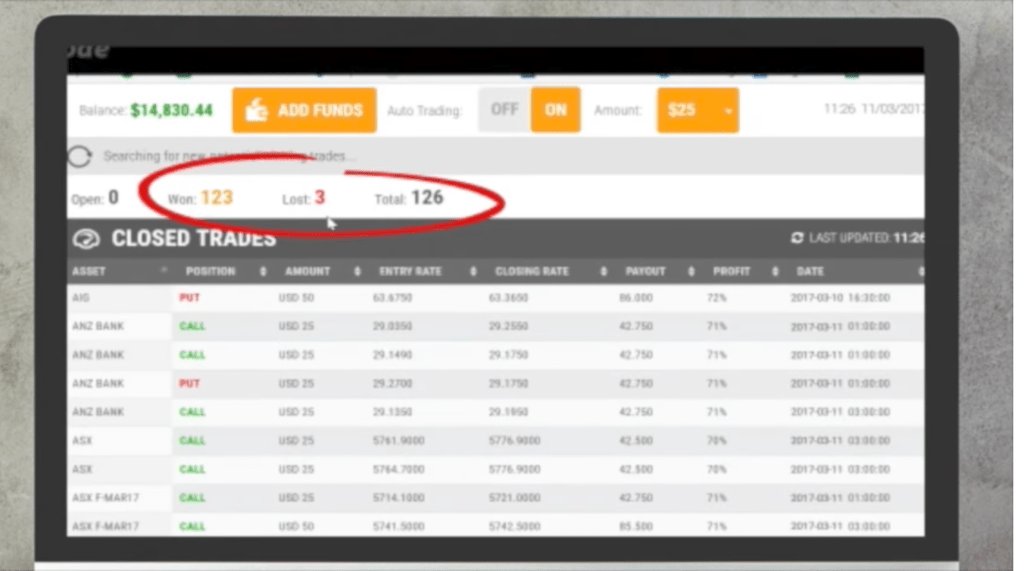Click sort arrow of the ASSET column
The width and height of the screenshot is (1024, 571).
164,270
